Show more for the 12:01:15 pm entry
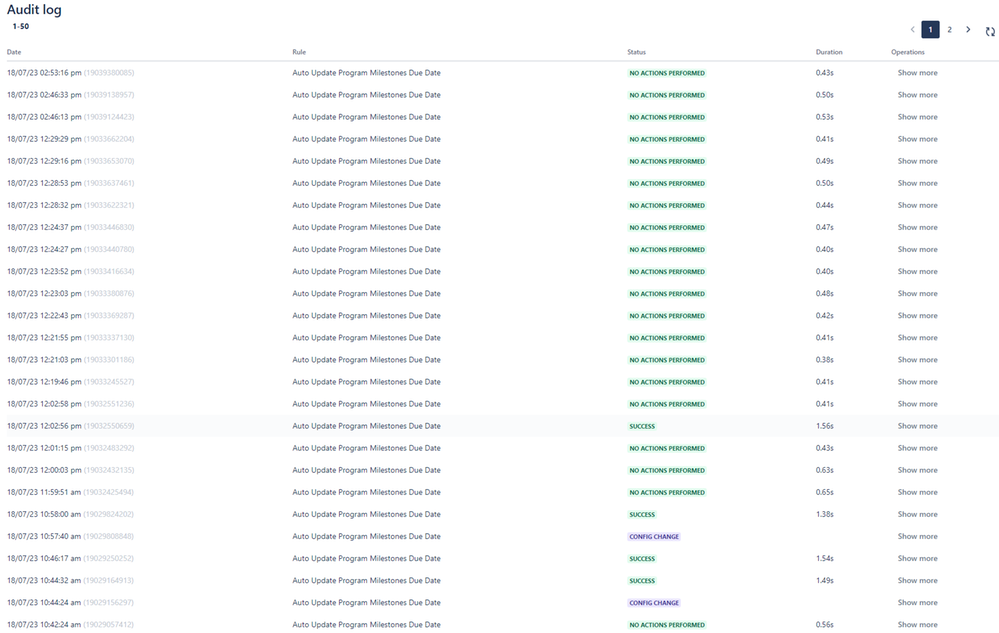Viewport: 999px width, 633px height. (x=917, y=448)
